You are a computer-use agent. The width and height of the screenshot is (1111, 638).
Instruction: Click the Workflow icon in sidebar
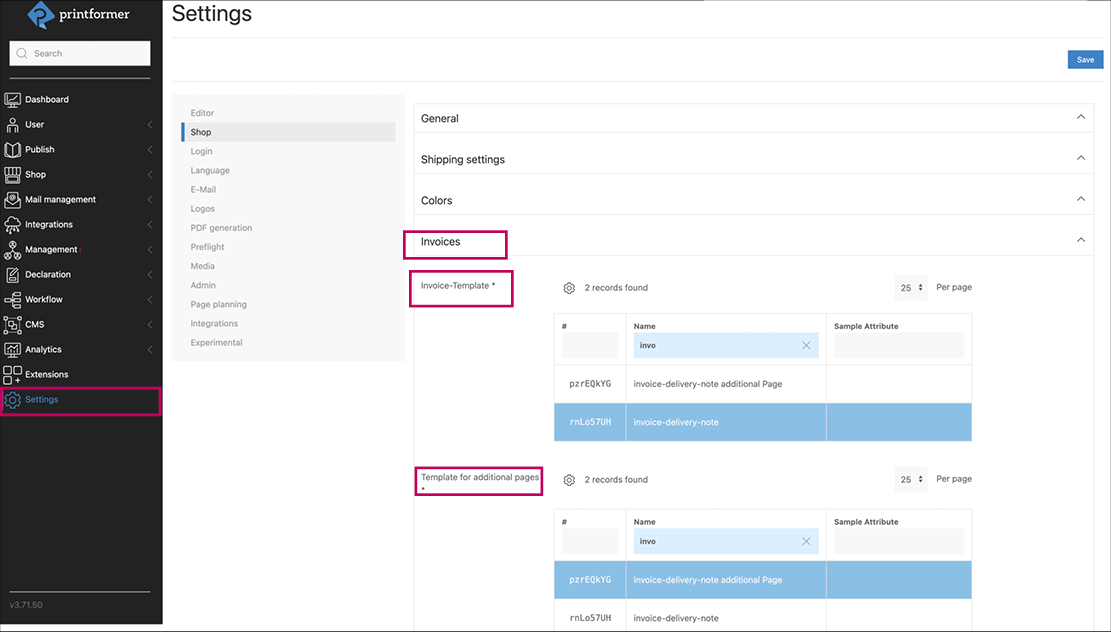click(12, 299)
